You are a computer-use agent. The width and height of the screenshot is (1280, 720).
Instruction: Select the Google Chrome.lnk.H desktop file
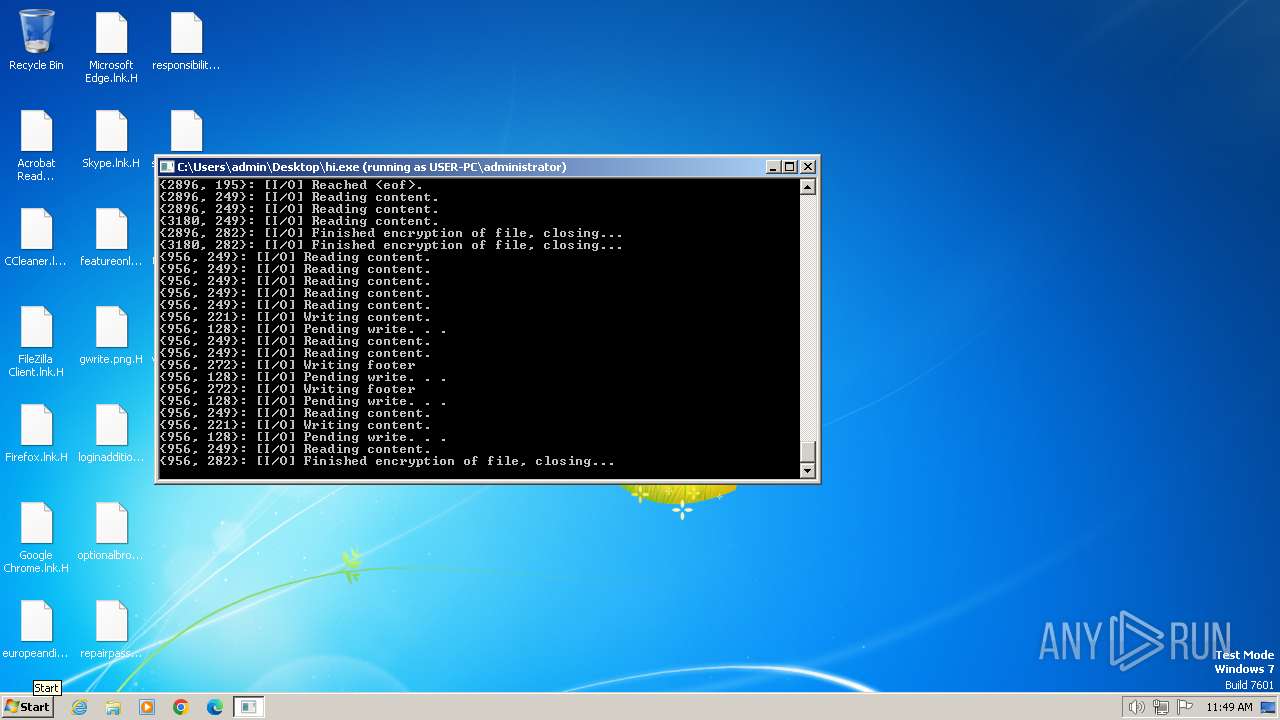pyautogui.click(x=36, y=538)
